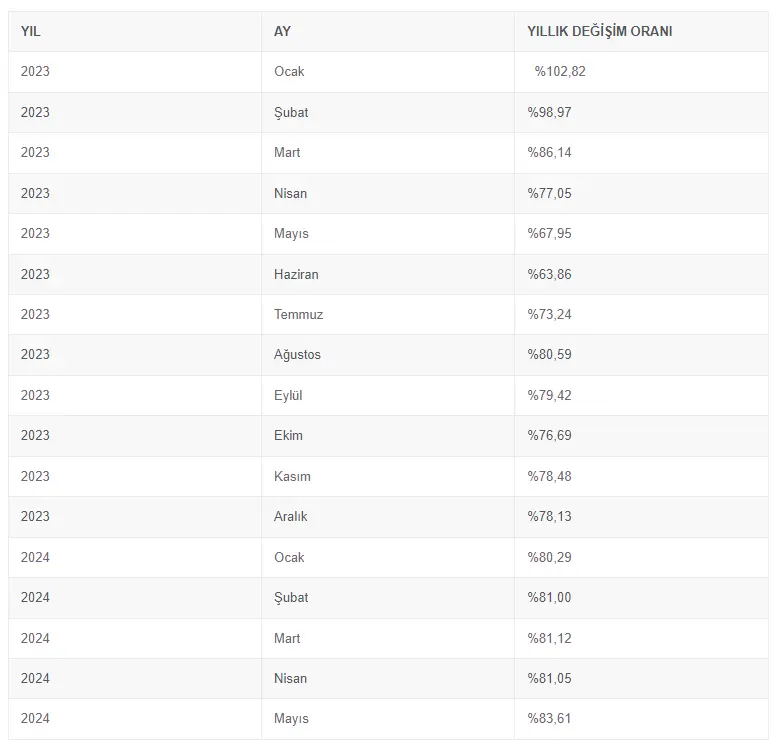783x754 pixels.
Task: Click the YIL column header
Action: tap(135, 31)
